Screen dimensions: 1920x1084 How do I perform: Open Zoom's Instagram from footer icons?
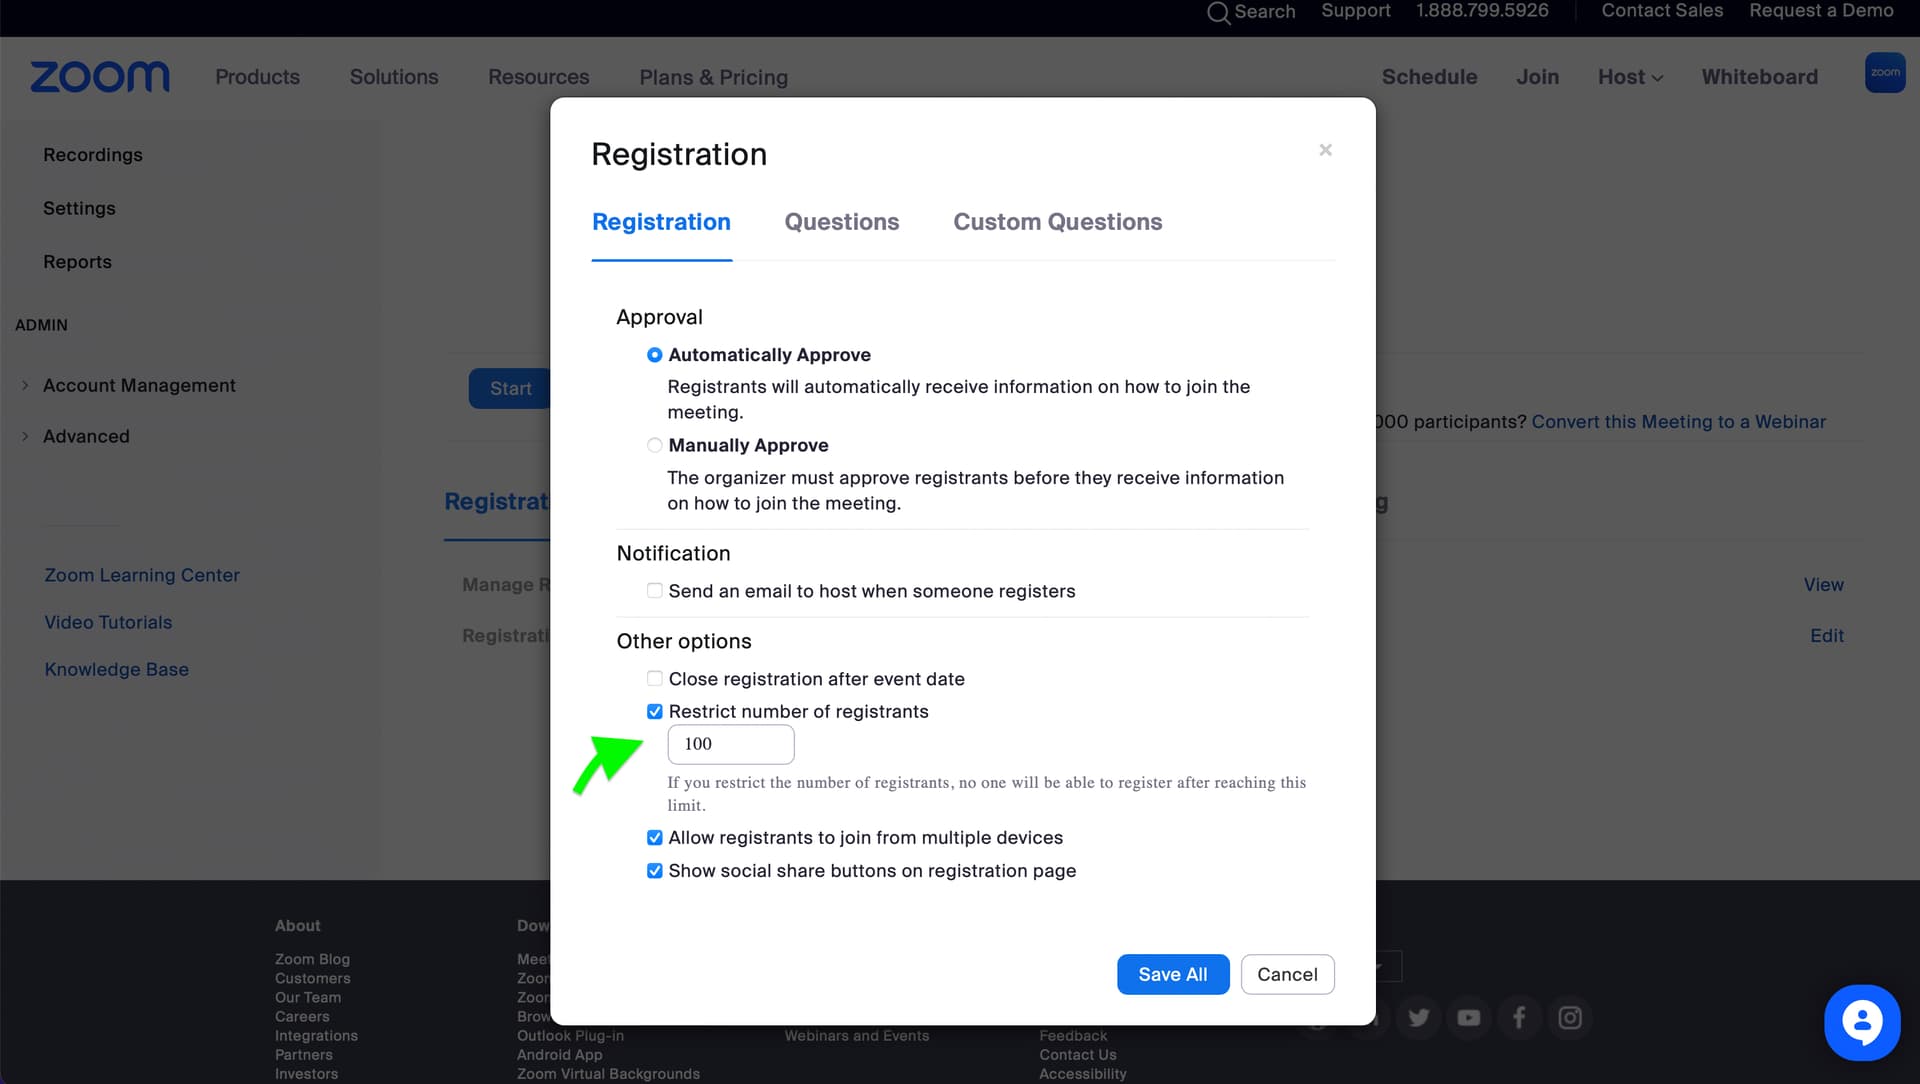click(1569, 1017)
